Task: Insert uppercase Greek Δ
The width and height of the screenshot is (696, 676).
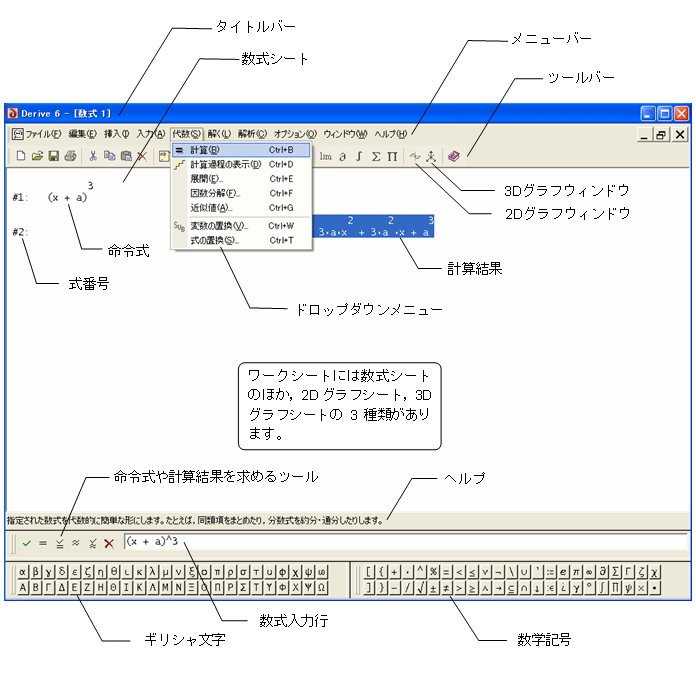Action: pyautogui.click(x=61, y=588)
